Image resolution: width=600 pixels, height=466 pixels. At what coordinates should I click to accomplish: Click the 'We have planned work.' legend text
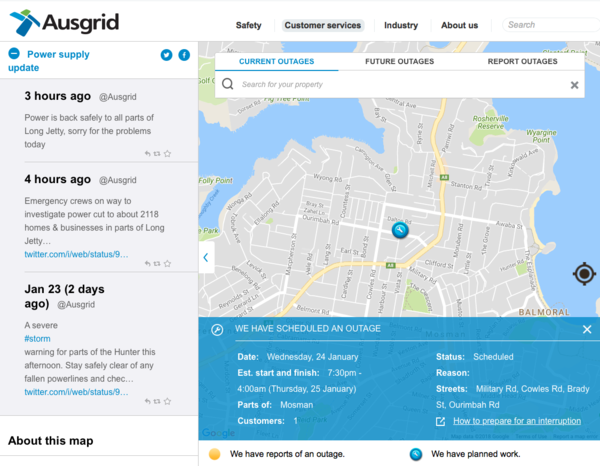point(476,454)
